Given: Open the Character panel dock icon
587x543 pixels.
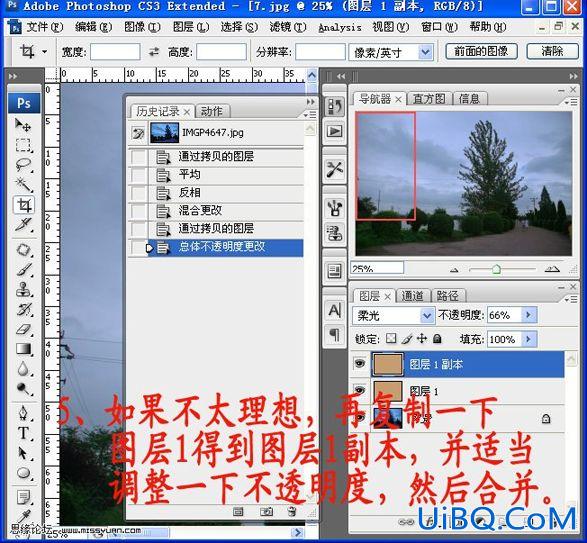Looking at the screenshot, I should pos(334,310).
